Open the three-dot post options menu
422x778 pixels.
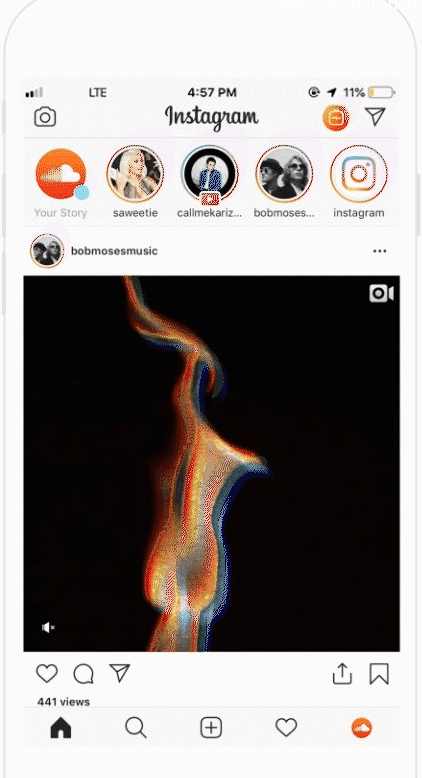380,251
